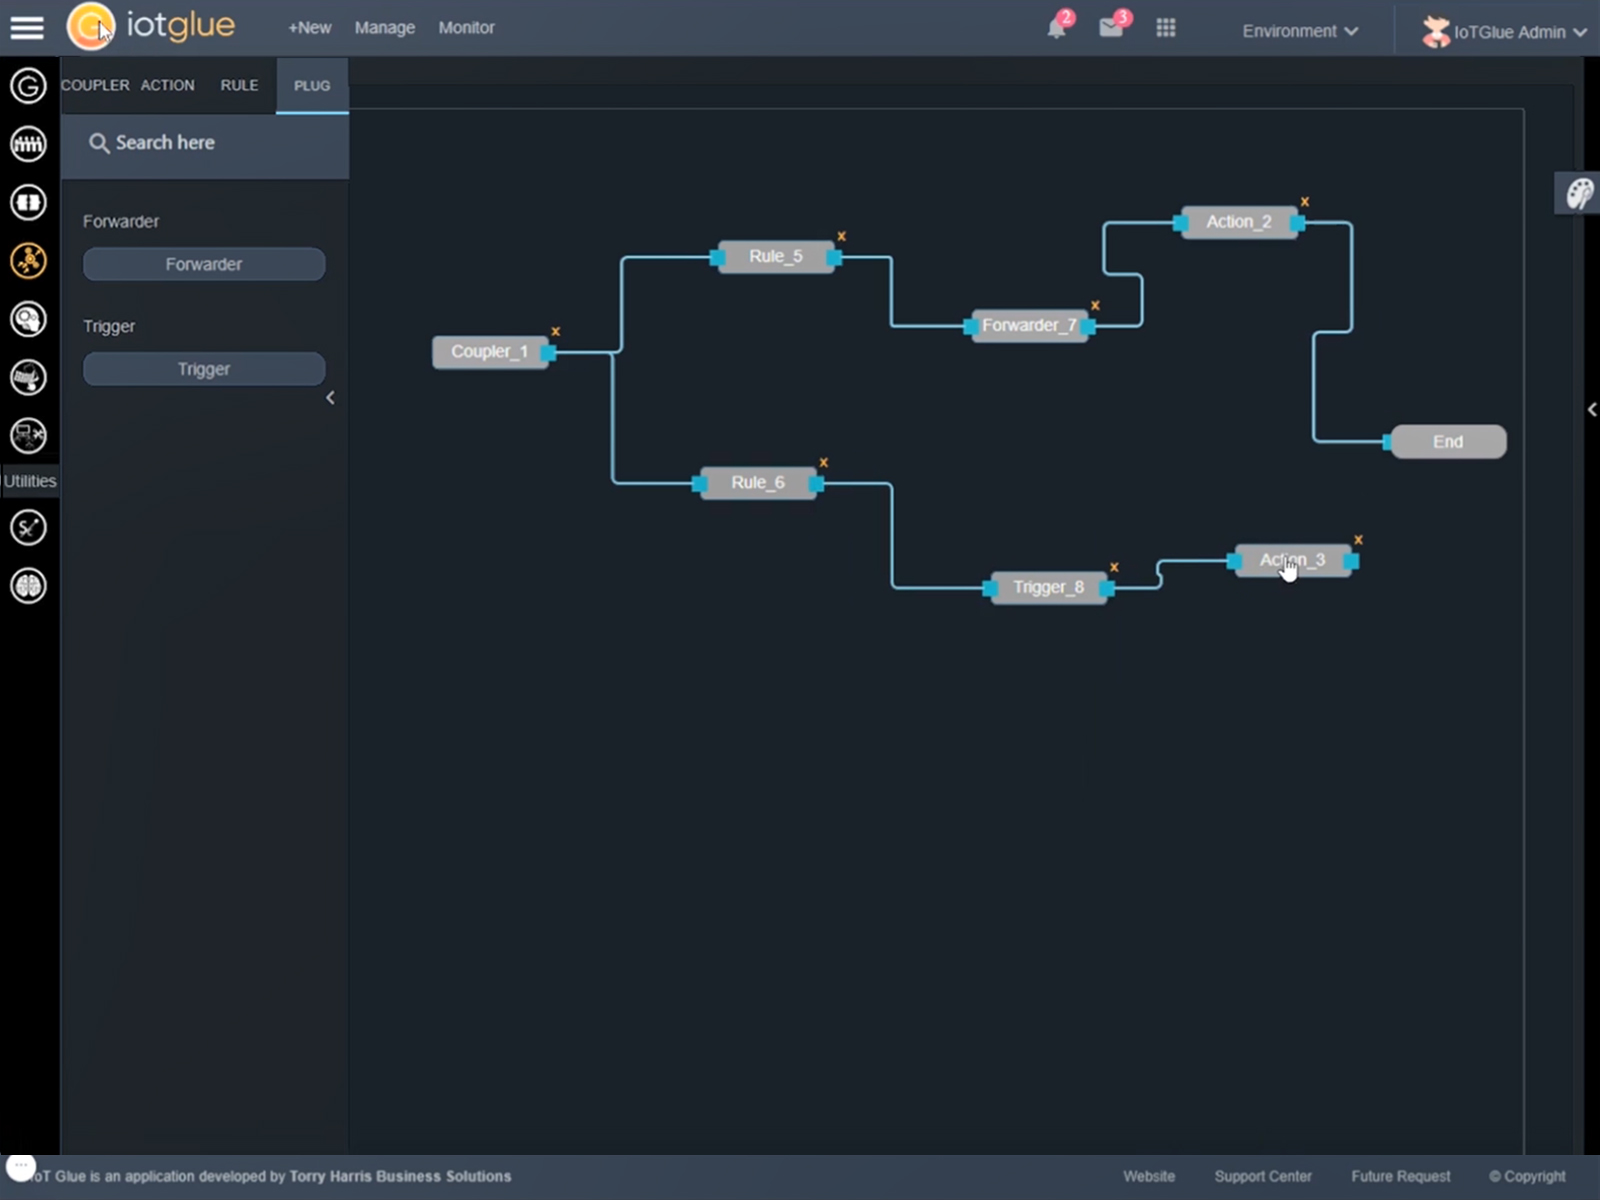Open the apps grid launcher

(1166, 28)
